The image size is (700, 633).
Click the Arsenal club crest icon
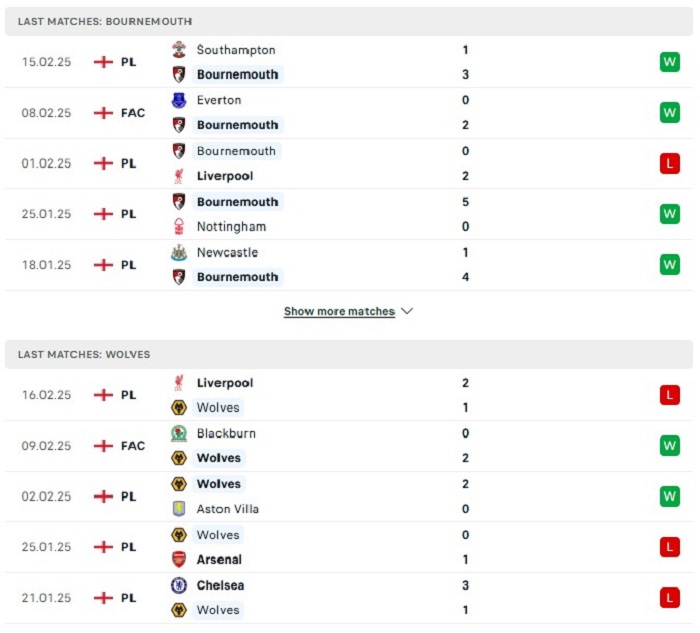[x=179, y=560]
